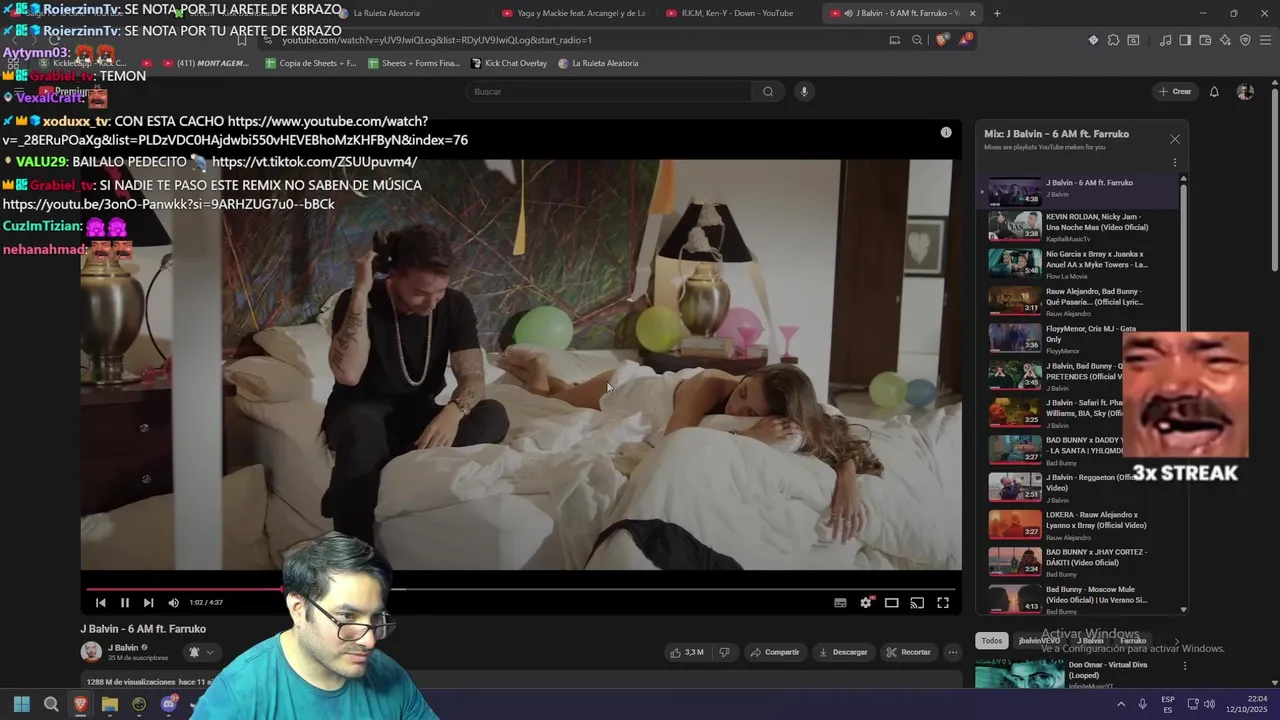The width and height of the screenshot is (1280, 720).
Task: Open Leo AI sparkle icon
Action: coord(1225,40)
